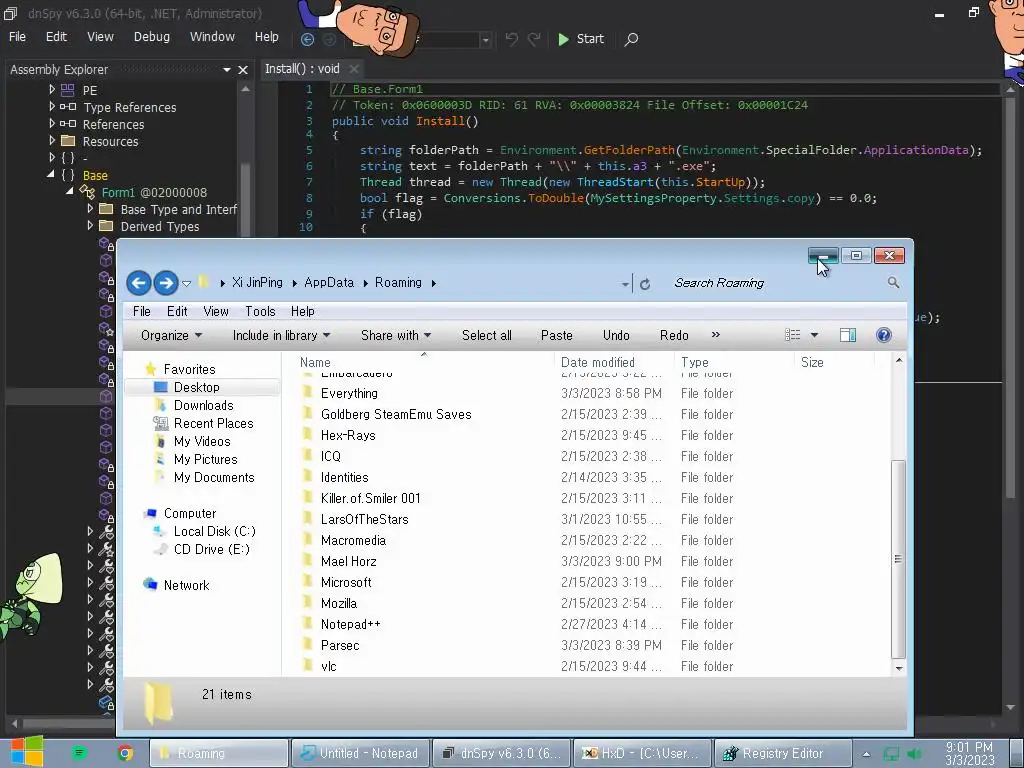The height and width of the screenshot is (768, 1024).
Task: Switch to HxD taskbar button
Action: (x=642, y=753)
